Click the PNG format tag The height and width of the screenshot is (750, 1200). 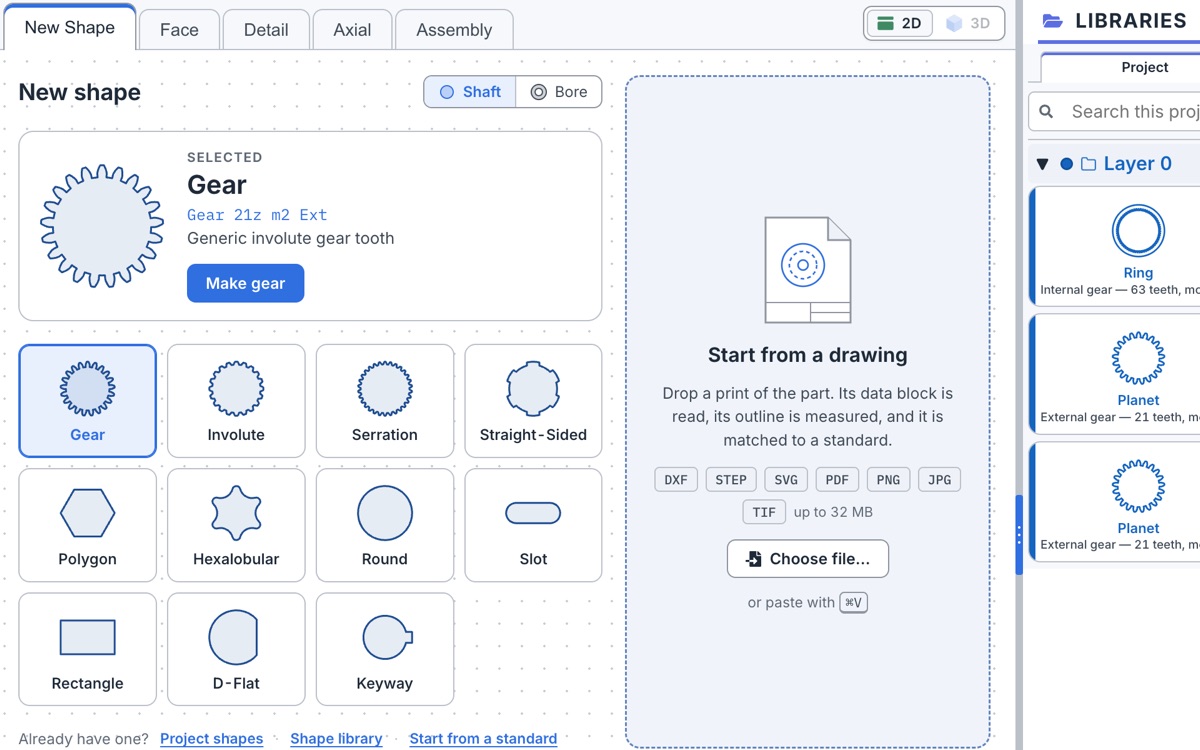tap(888, 480)
